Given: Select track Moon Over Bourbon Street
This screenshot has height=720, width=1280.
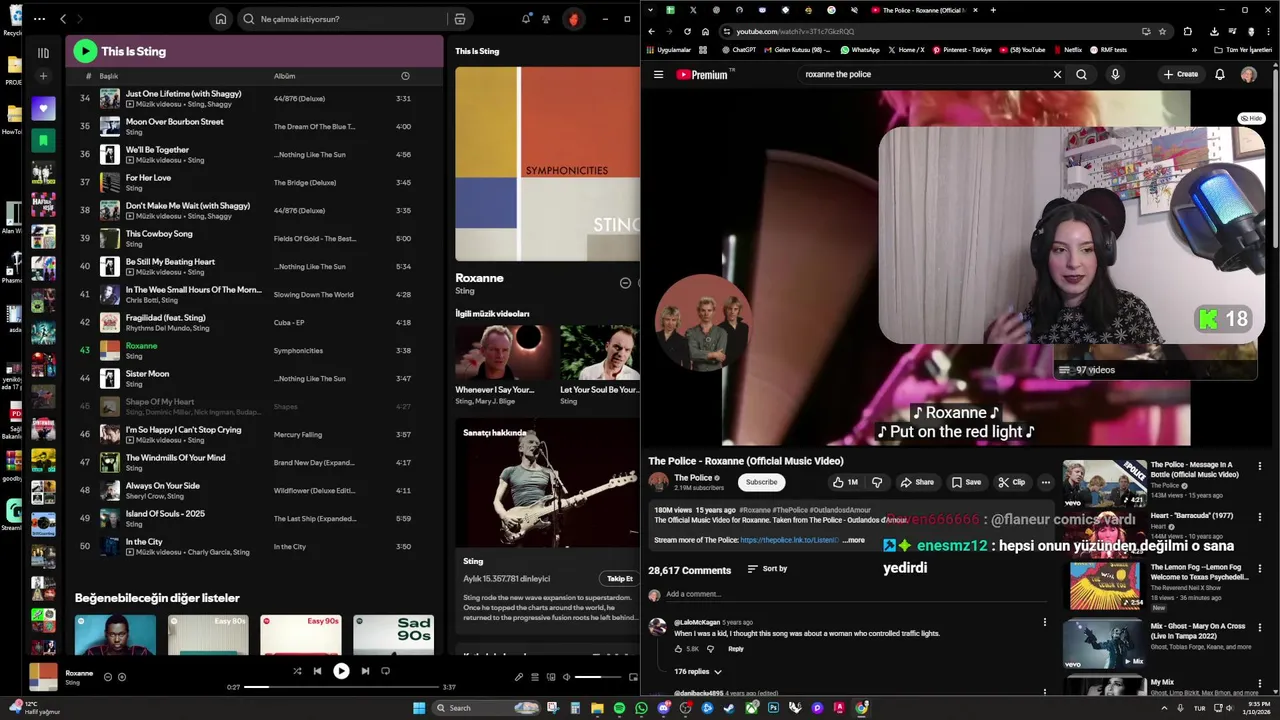Looking at the screenshot, I should tap(174, 122).
